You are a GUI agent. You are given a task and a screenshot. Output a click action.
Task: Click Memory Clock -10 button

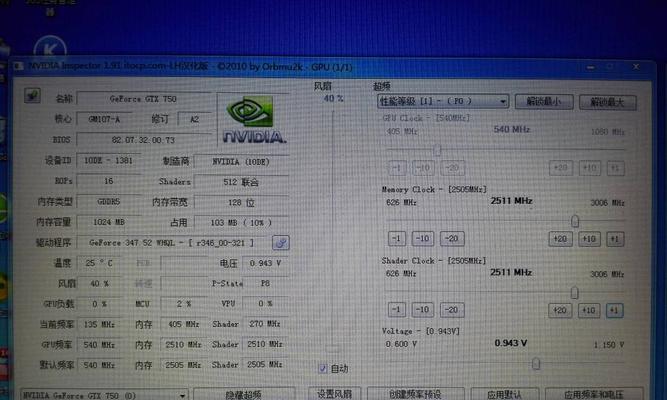click(422, 239)
